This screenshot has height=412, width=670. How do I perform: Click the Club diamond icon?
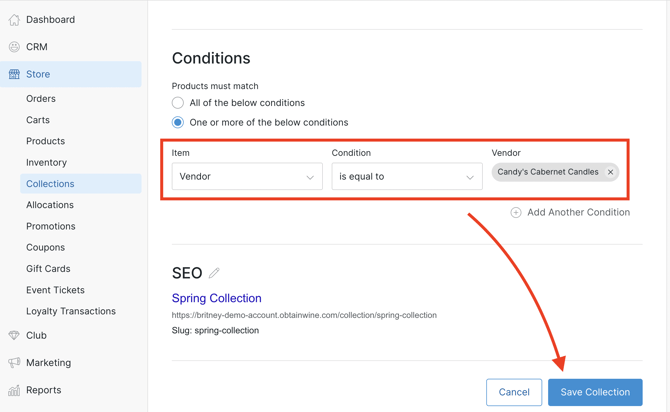pyautogui.click(x=14, y=336)
